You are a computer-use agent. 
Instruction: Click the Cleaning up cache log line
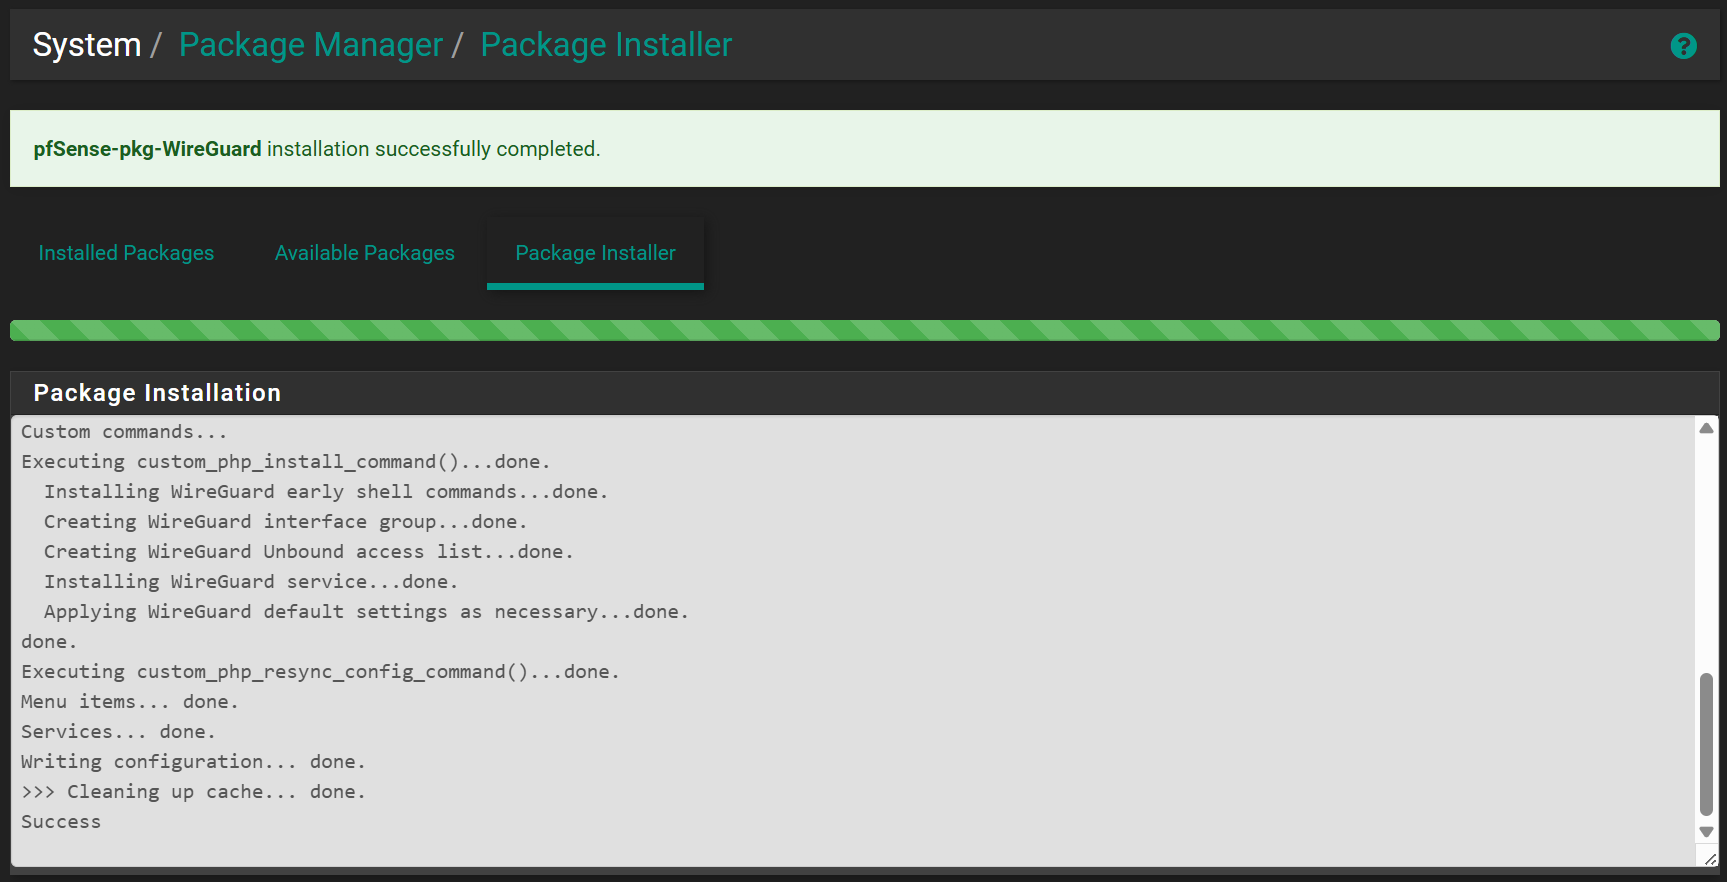tap(193, 792)
